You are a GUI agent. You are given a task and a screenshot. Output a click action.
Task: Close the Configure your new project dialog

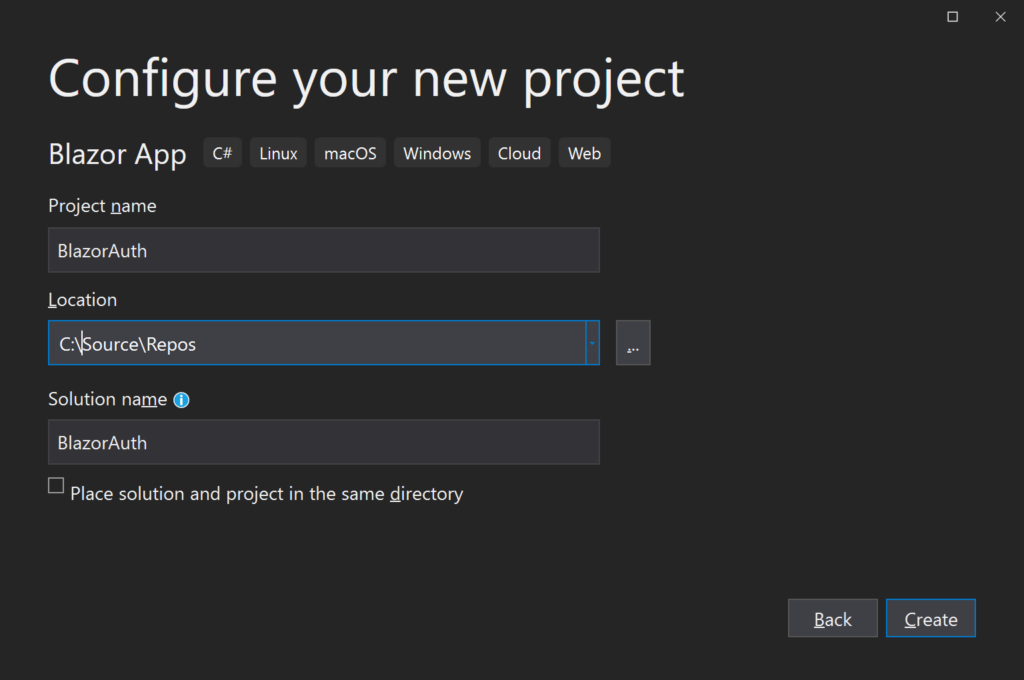(x=1000, y=16)
